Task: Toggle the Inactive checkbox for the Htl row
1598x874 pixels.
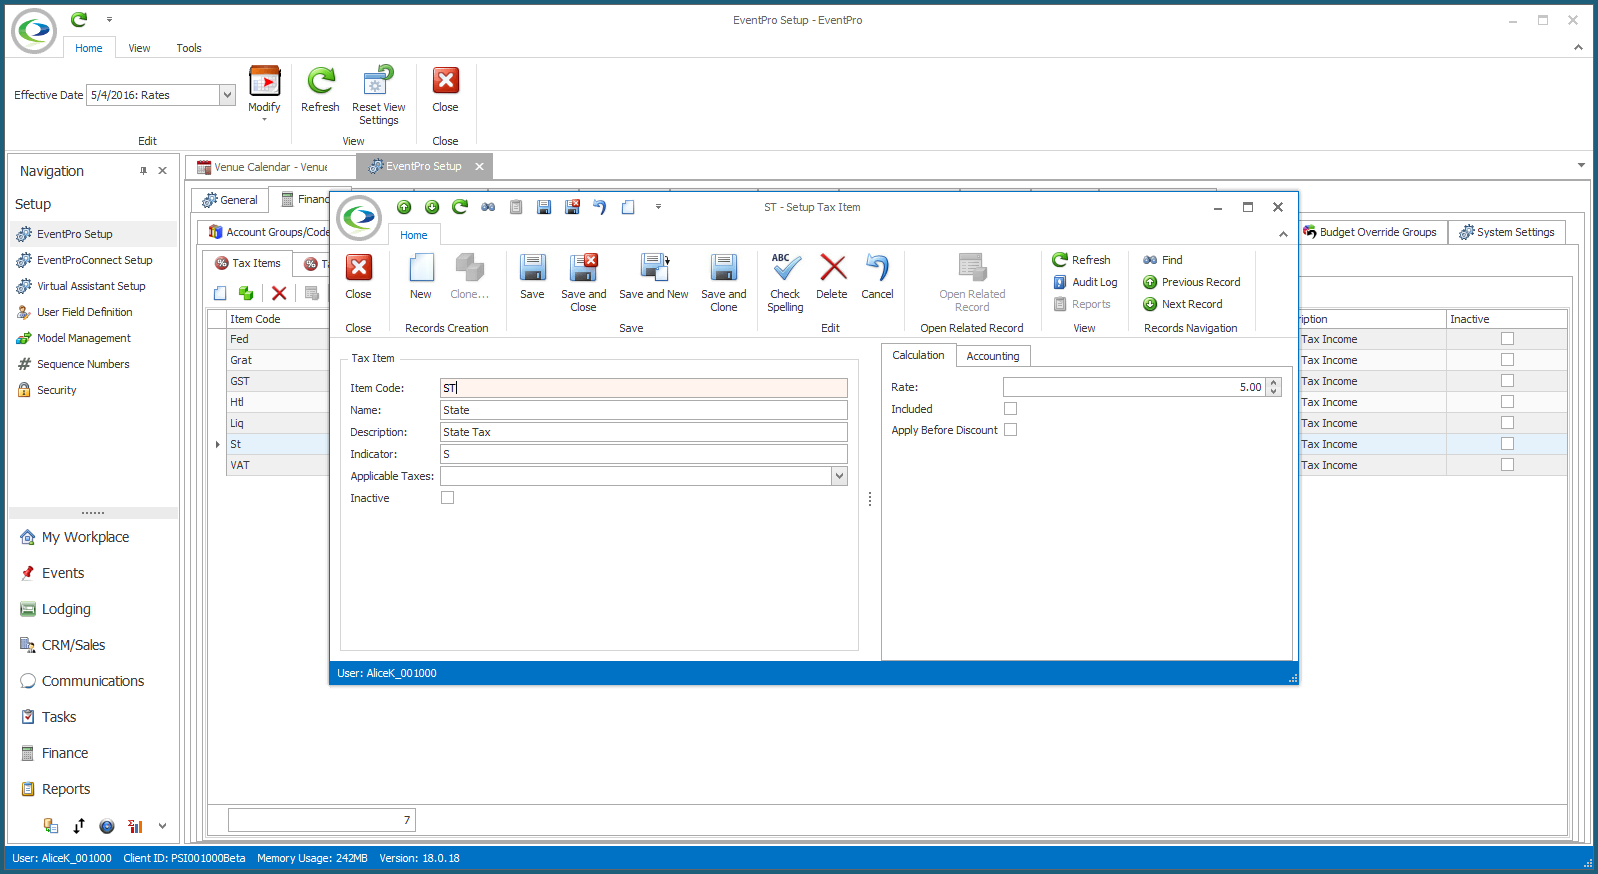Action: click(x=1507, y=402)
